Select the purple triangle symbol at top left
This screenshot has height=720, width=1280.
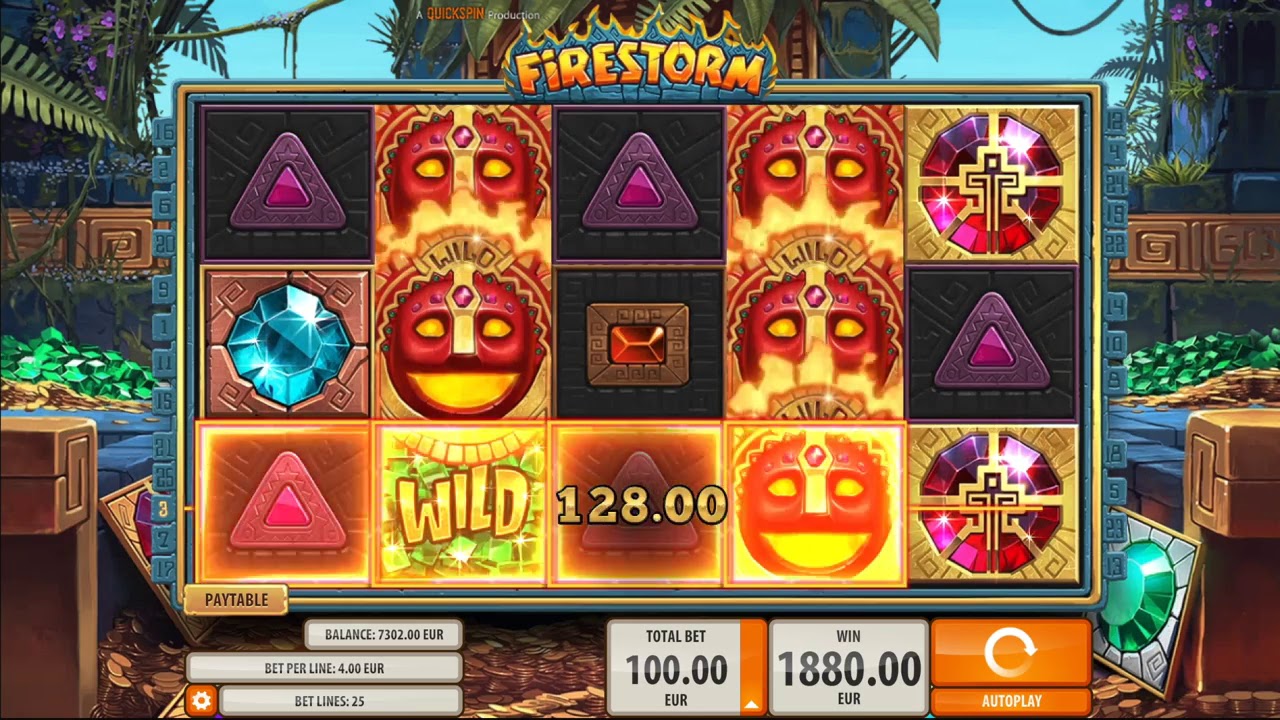coord(287,185)
